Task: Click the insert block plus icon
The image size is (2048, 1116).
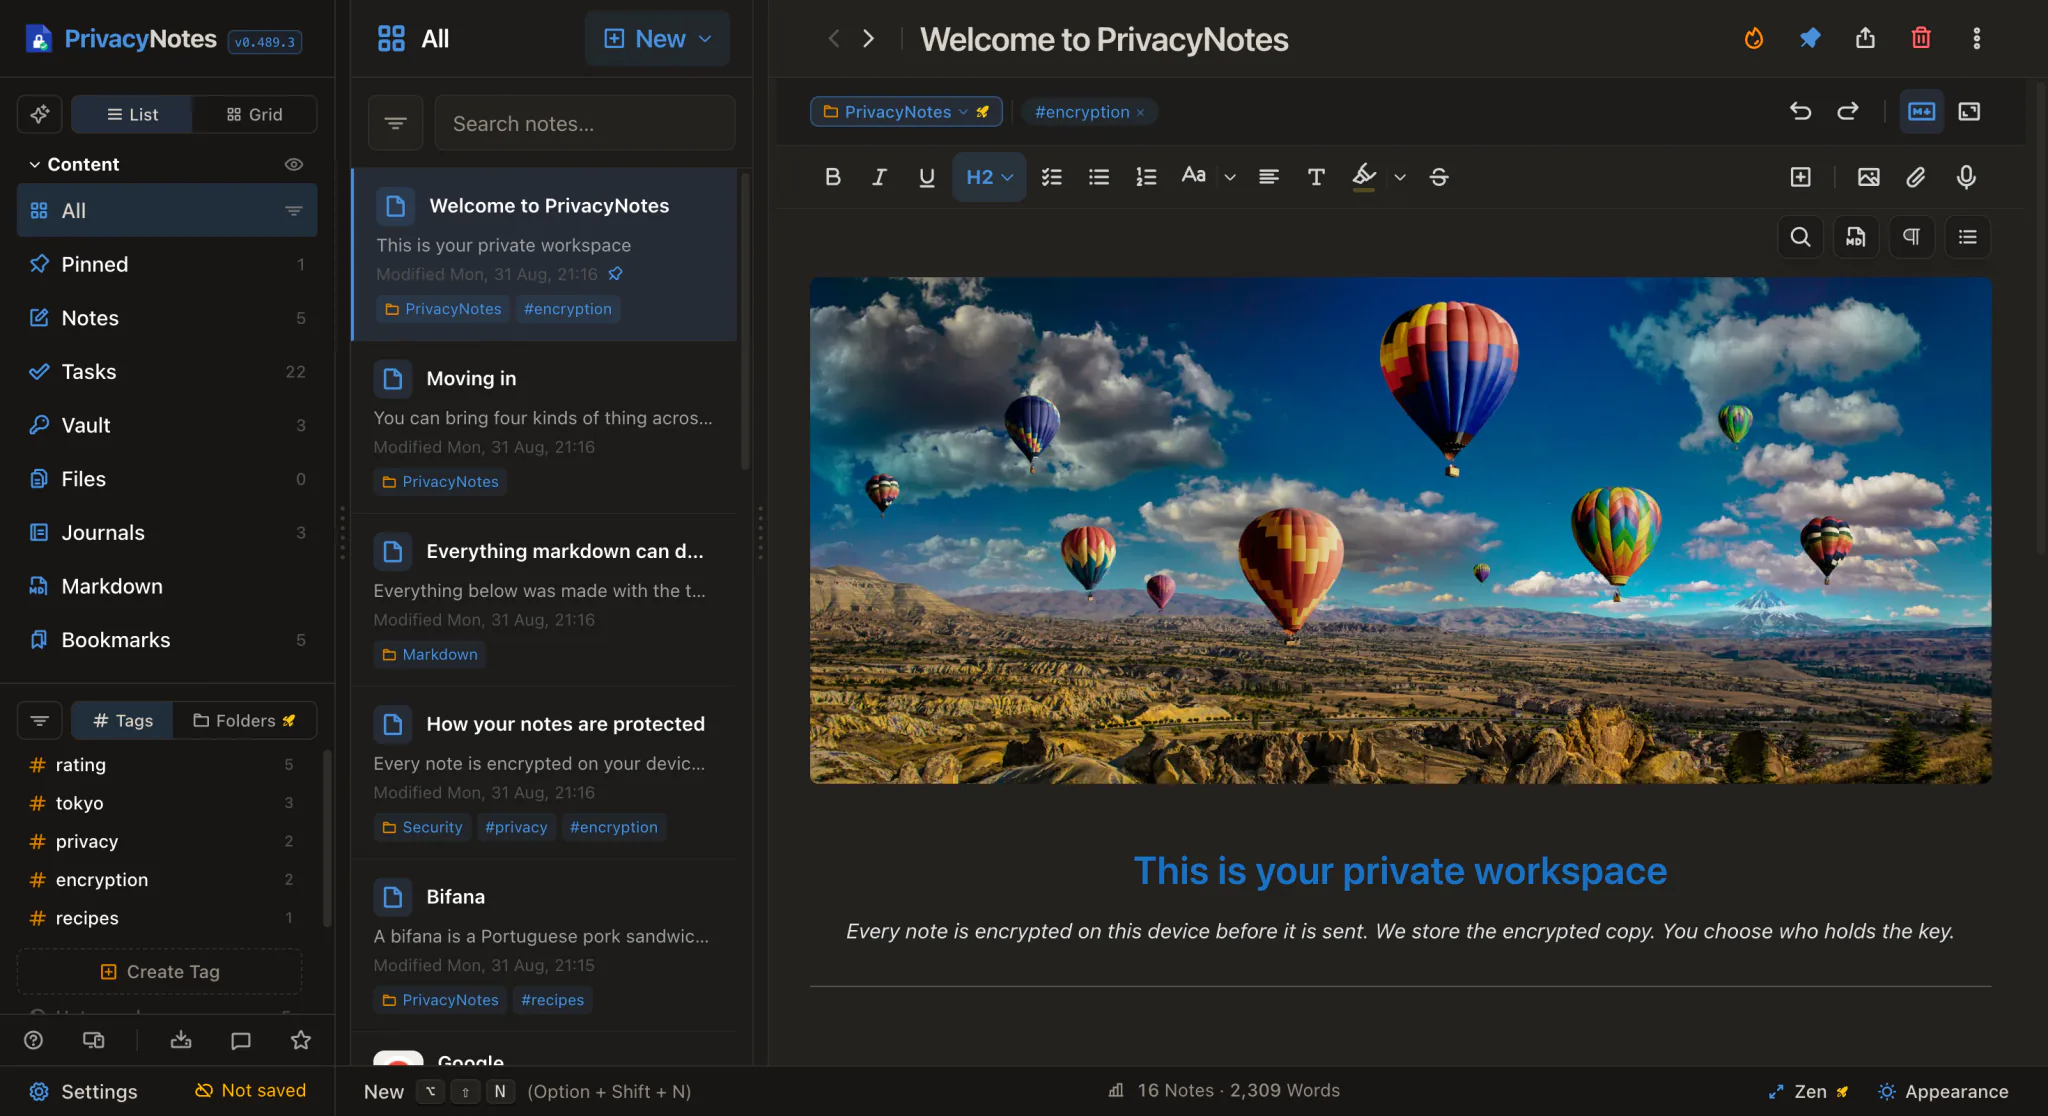Action: click(1800, 177)
